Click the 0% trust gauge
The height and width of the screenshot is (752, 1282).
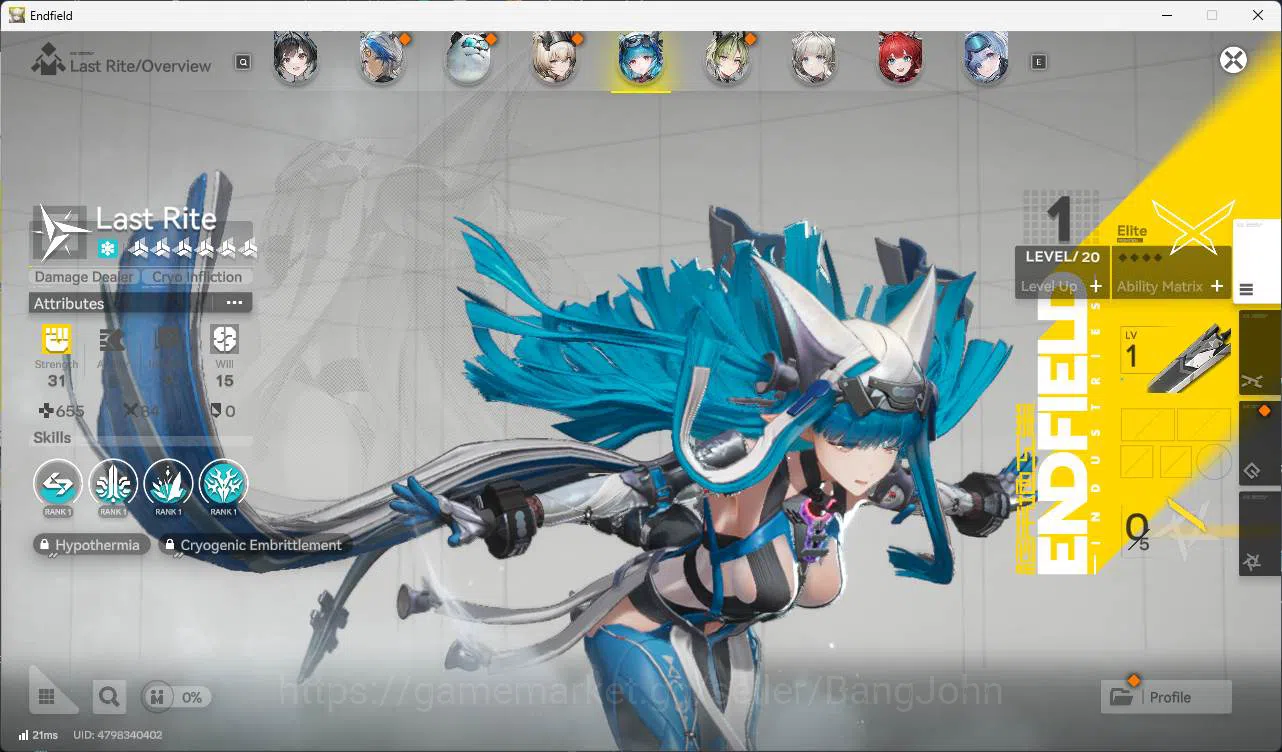tap(176, 697)
